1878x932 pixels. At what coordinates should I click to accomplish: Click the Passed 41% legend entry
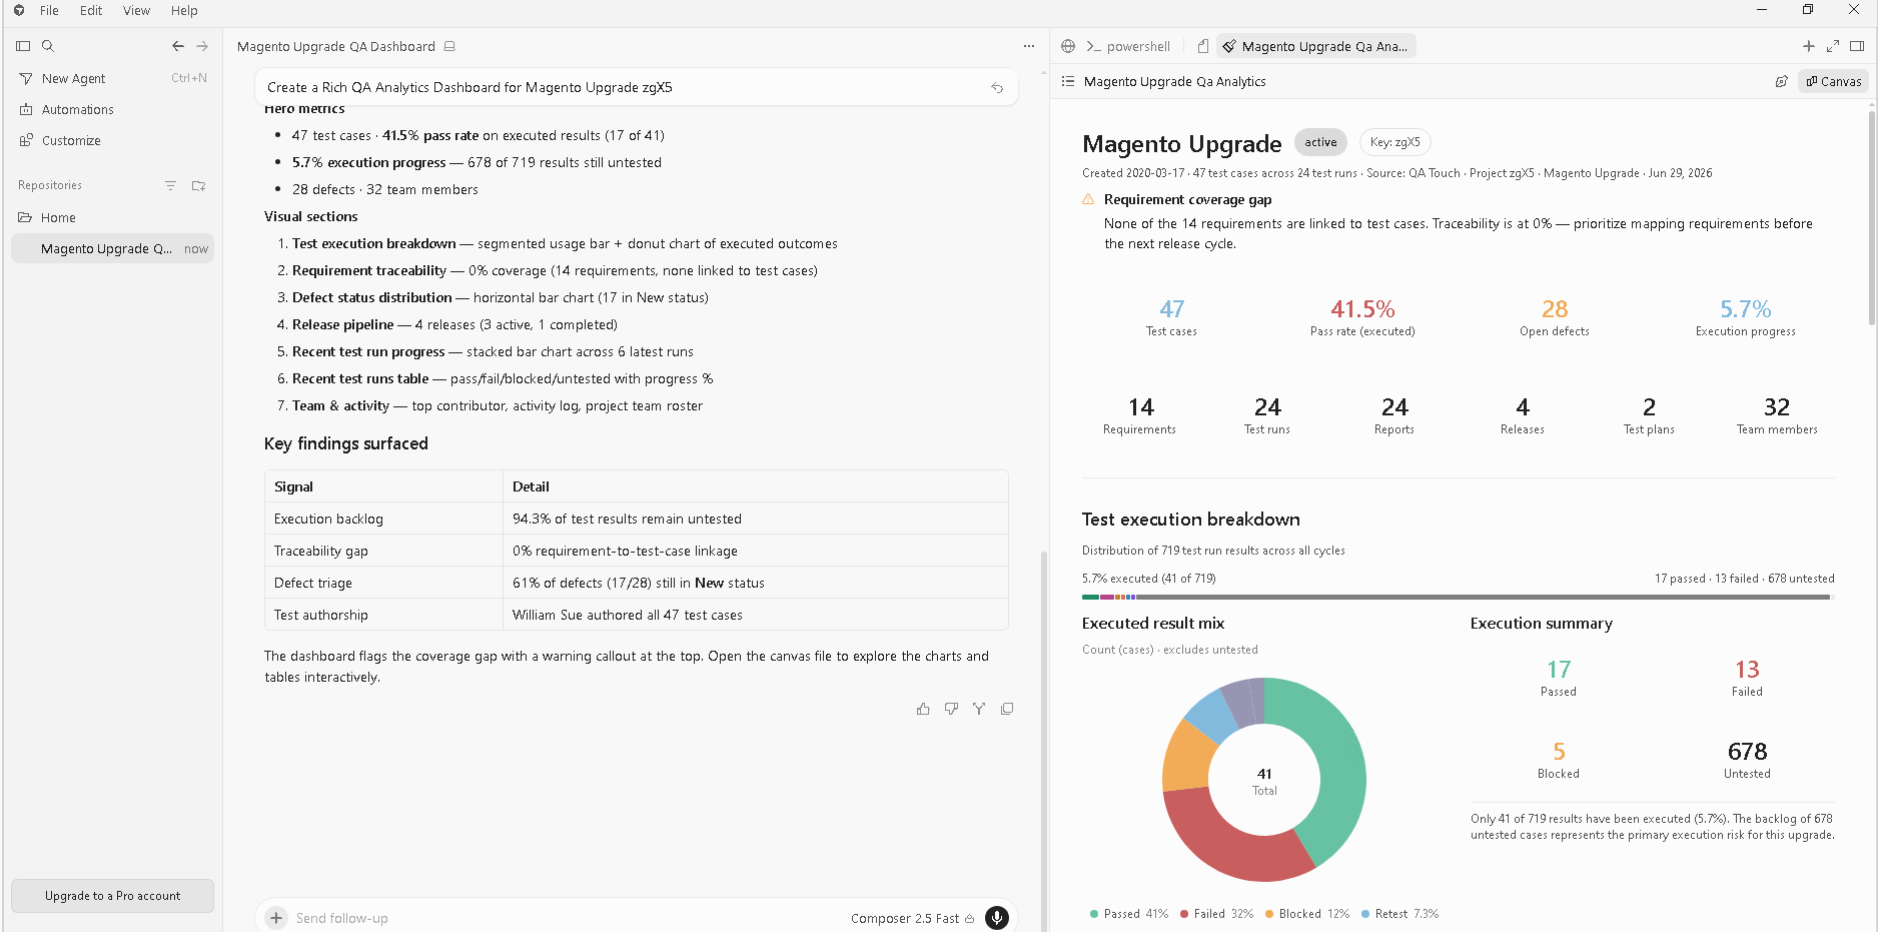pos(1129,914)
